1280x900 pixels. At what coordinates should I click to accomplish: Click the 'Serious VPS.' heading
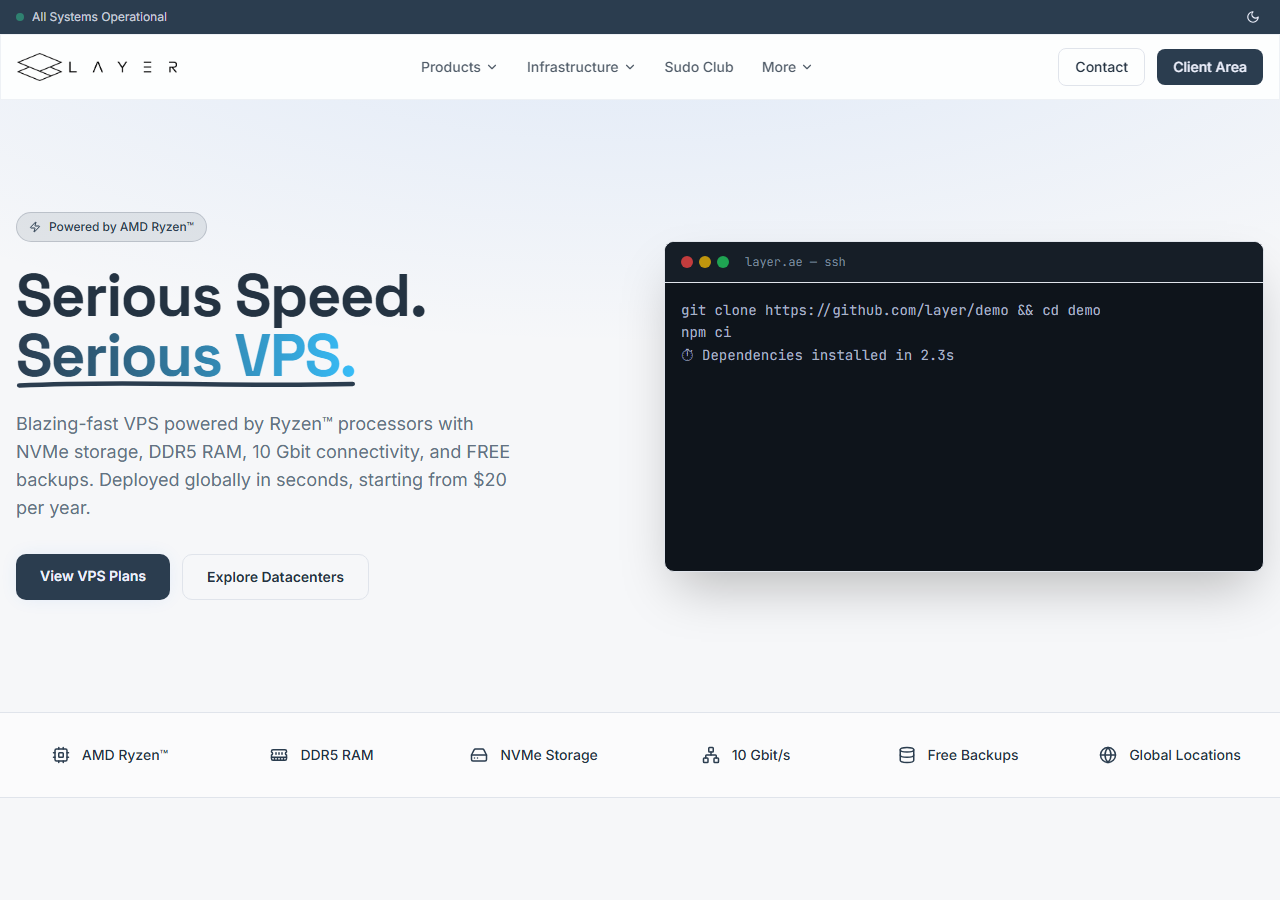(x=186, y=356)
